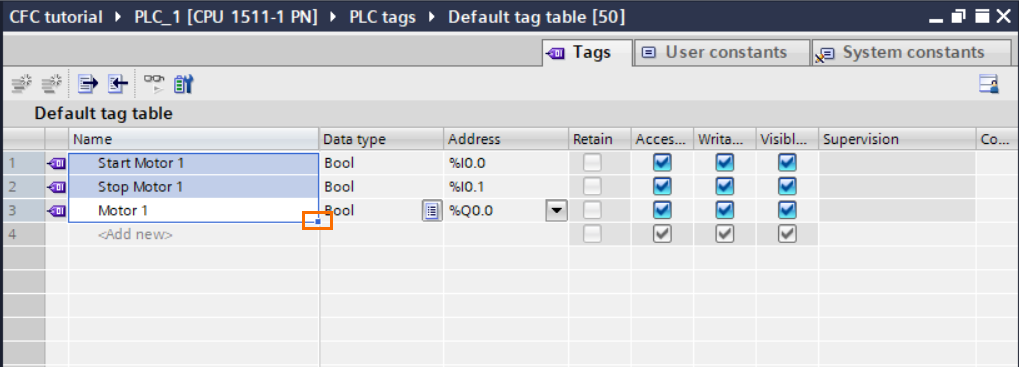Click the Import tags toolbar icon

pyautogui.click(x=117, y=84)
